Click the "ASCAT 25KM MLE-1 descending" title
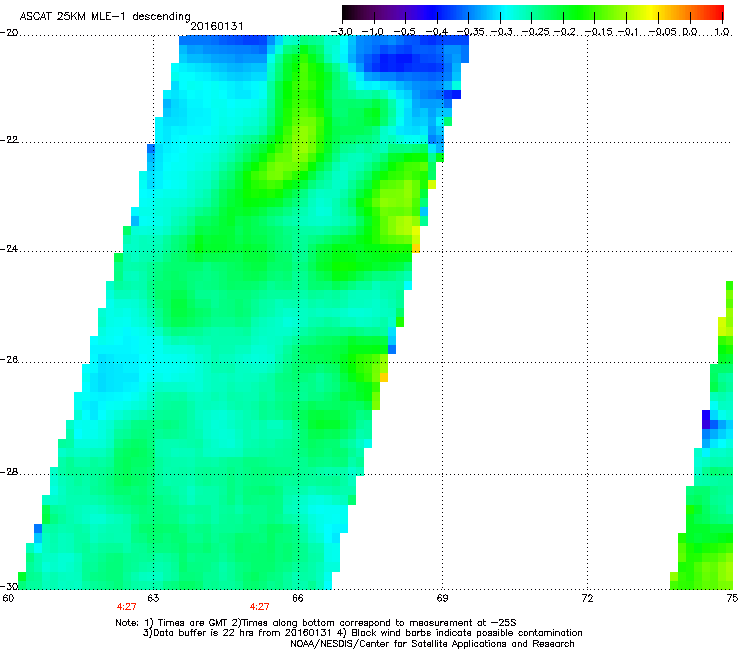The height and width of the screenshot is (650, 740). 105,16
